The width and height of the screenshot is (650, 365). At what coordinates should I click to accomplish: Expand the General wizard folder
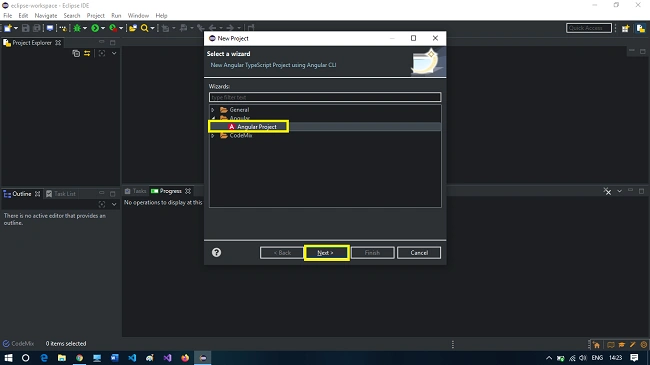213,110
